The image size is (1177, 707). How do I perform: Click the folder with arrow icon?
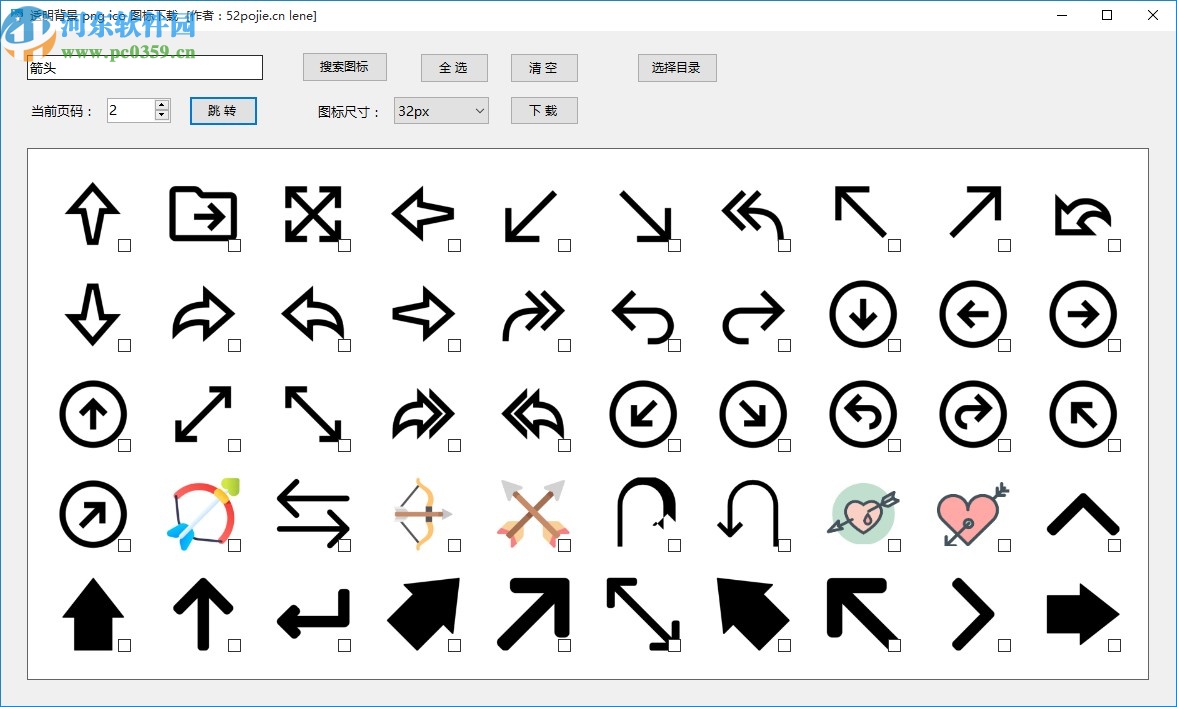(x=203, y=214)
